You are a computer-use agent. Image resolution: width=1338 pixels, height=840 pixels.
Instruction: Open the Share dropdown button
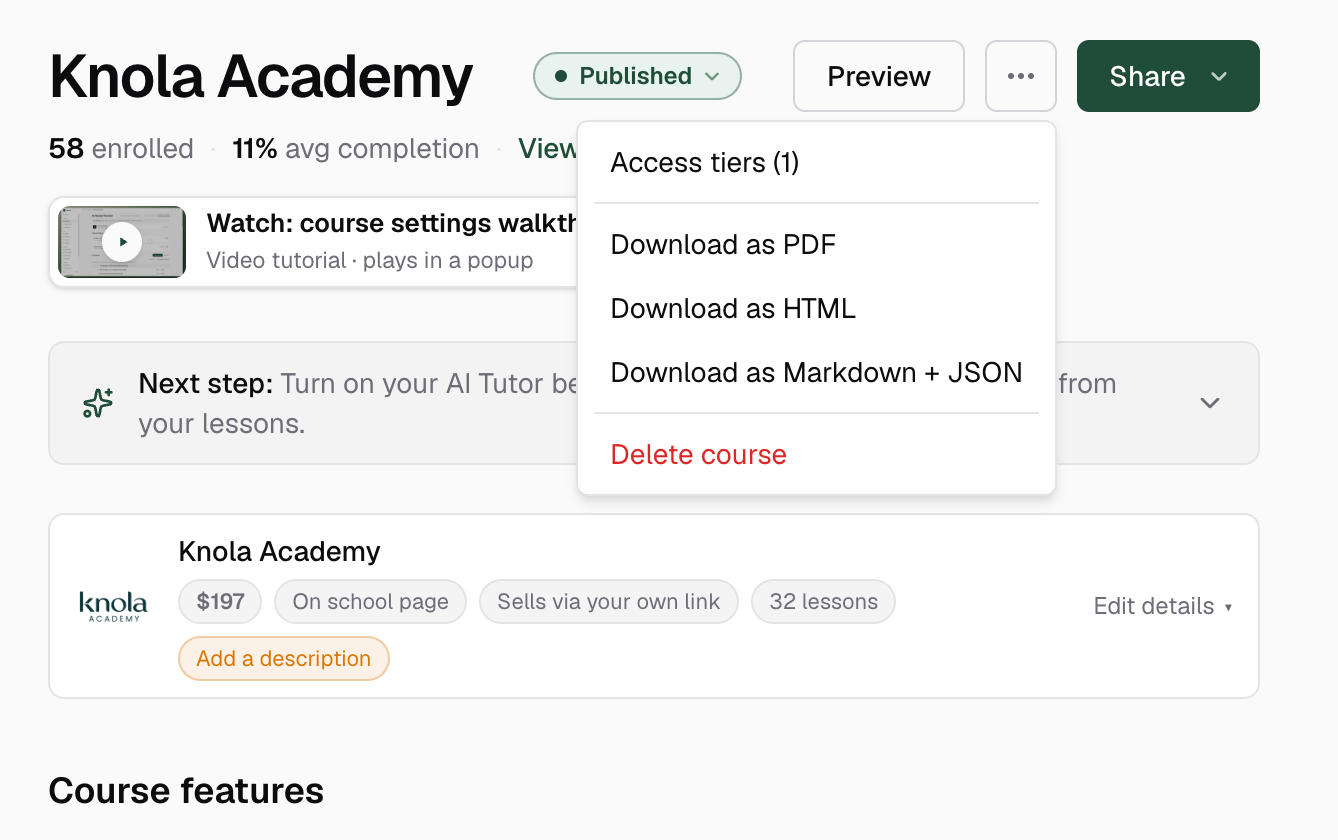[x=1168, y=76]
